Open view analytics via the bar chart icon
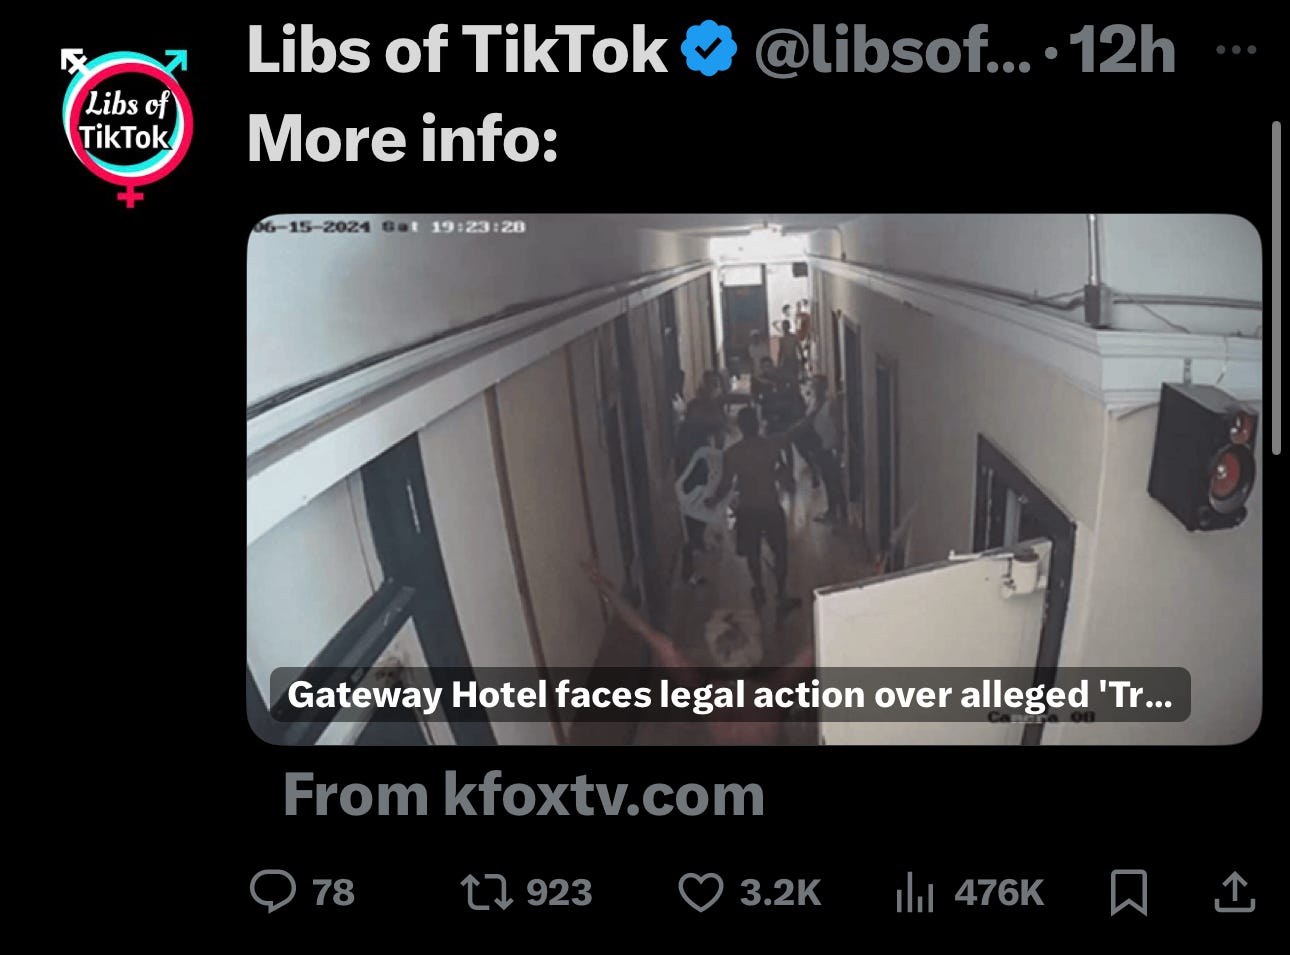The image size is (1290, 955). [915, 892]
